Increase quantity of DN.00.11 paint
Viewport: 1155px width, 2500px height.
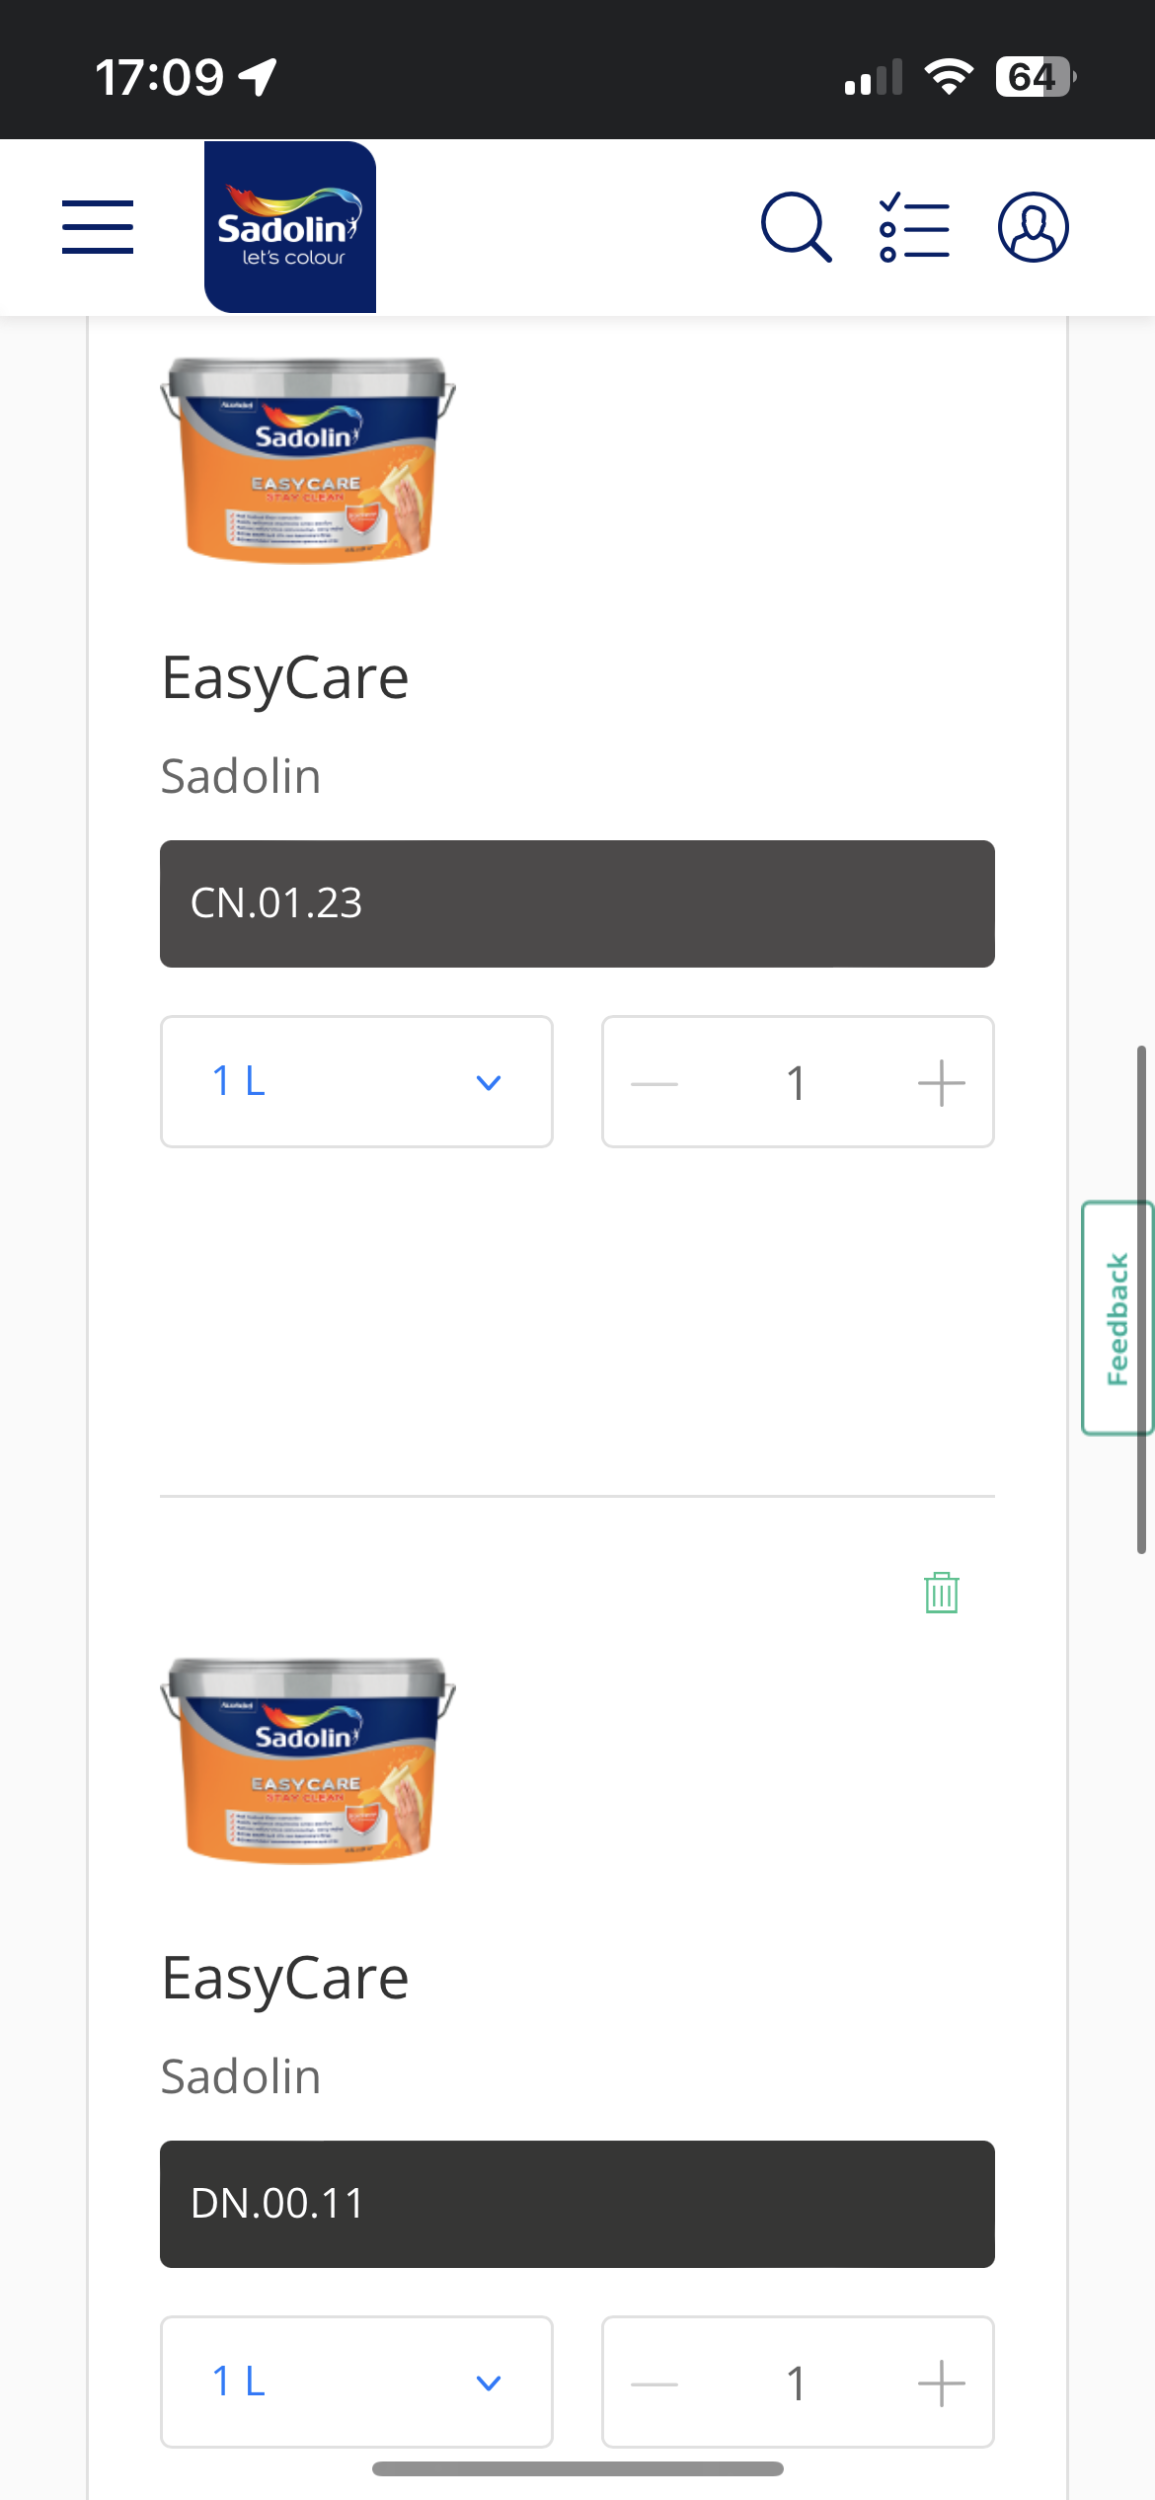941,2383
